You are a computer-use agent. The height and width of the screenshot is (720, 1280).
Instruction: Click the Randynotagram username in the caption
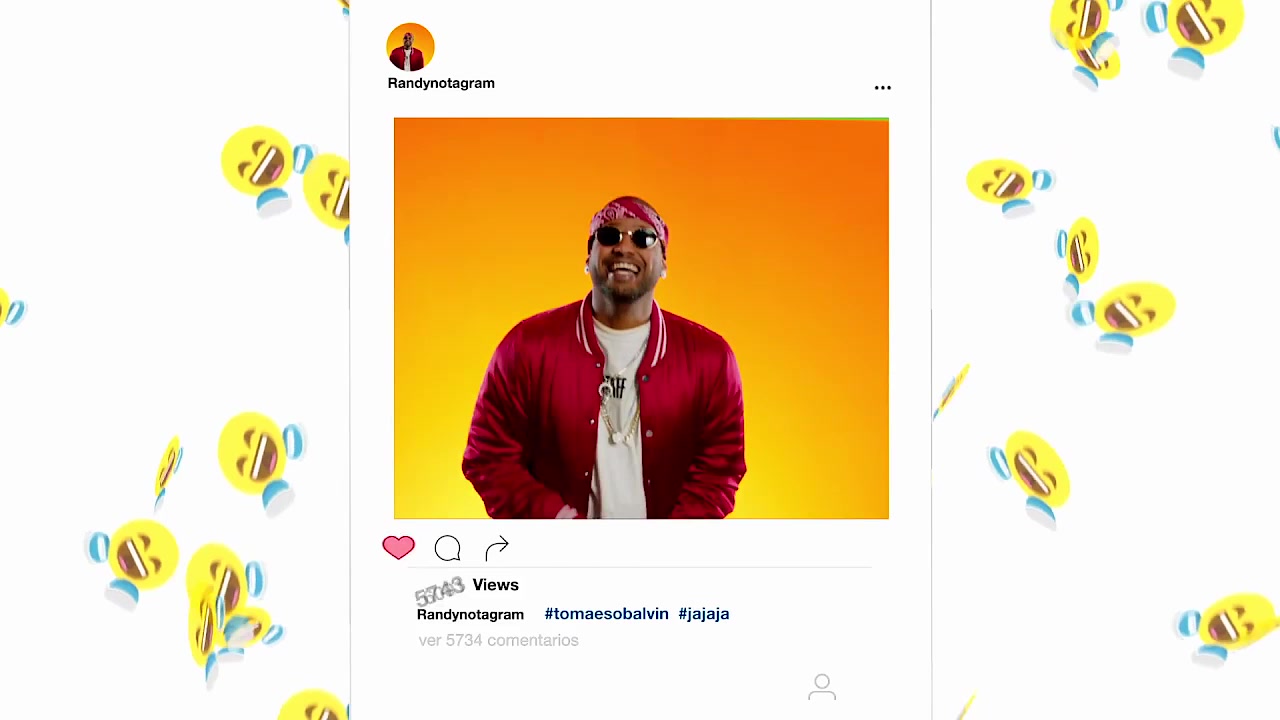[470, 614]
